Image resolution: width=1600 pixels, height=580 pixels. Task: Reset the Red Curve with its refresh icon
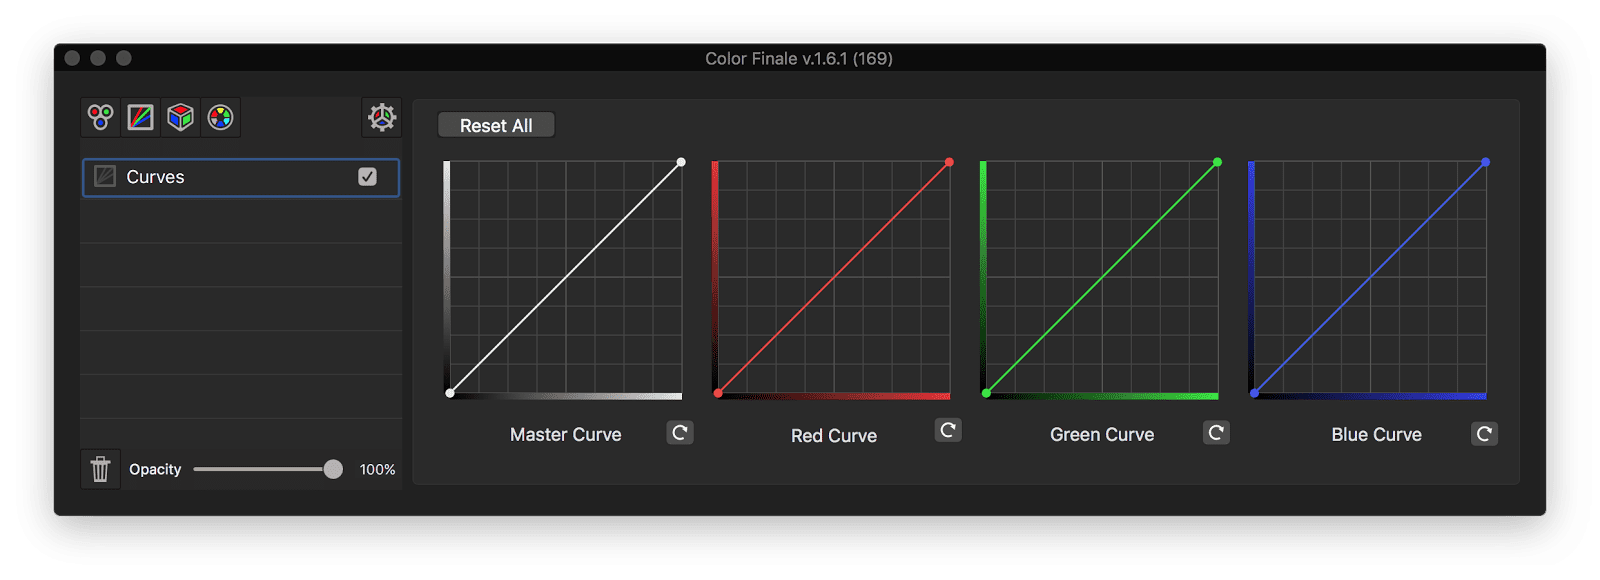pos(947,430)
